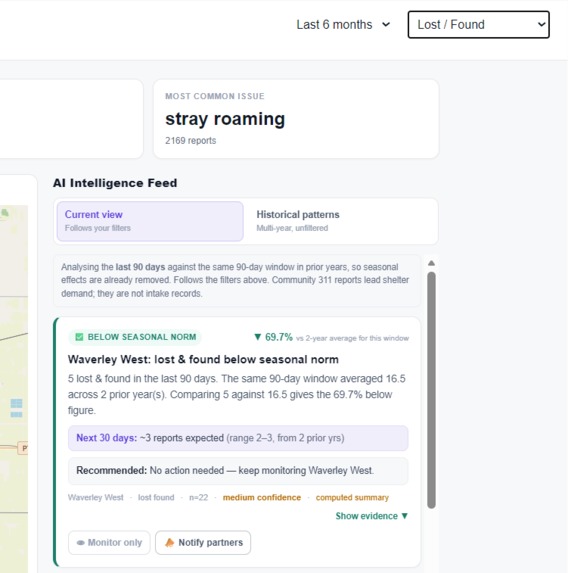Click the green check icon in Below Seasonal Norm badge
This screenshot has height=573, width=568.
click(x=79, y=337)
